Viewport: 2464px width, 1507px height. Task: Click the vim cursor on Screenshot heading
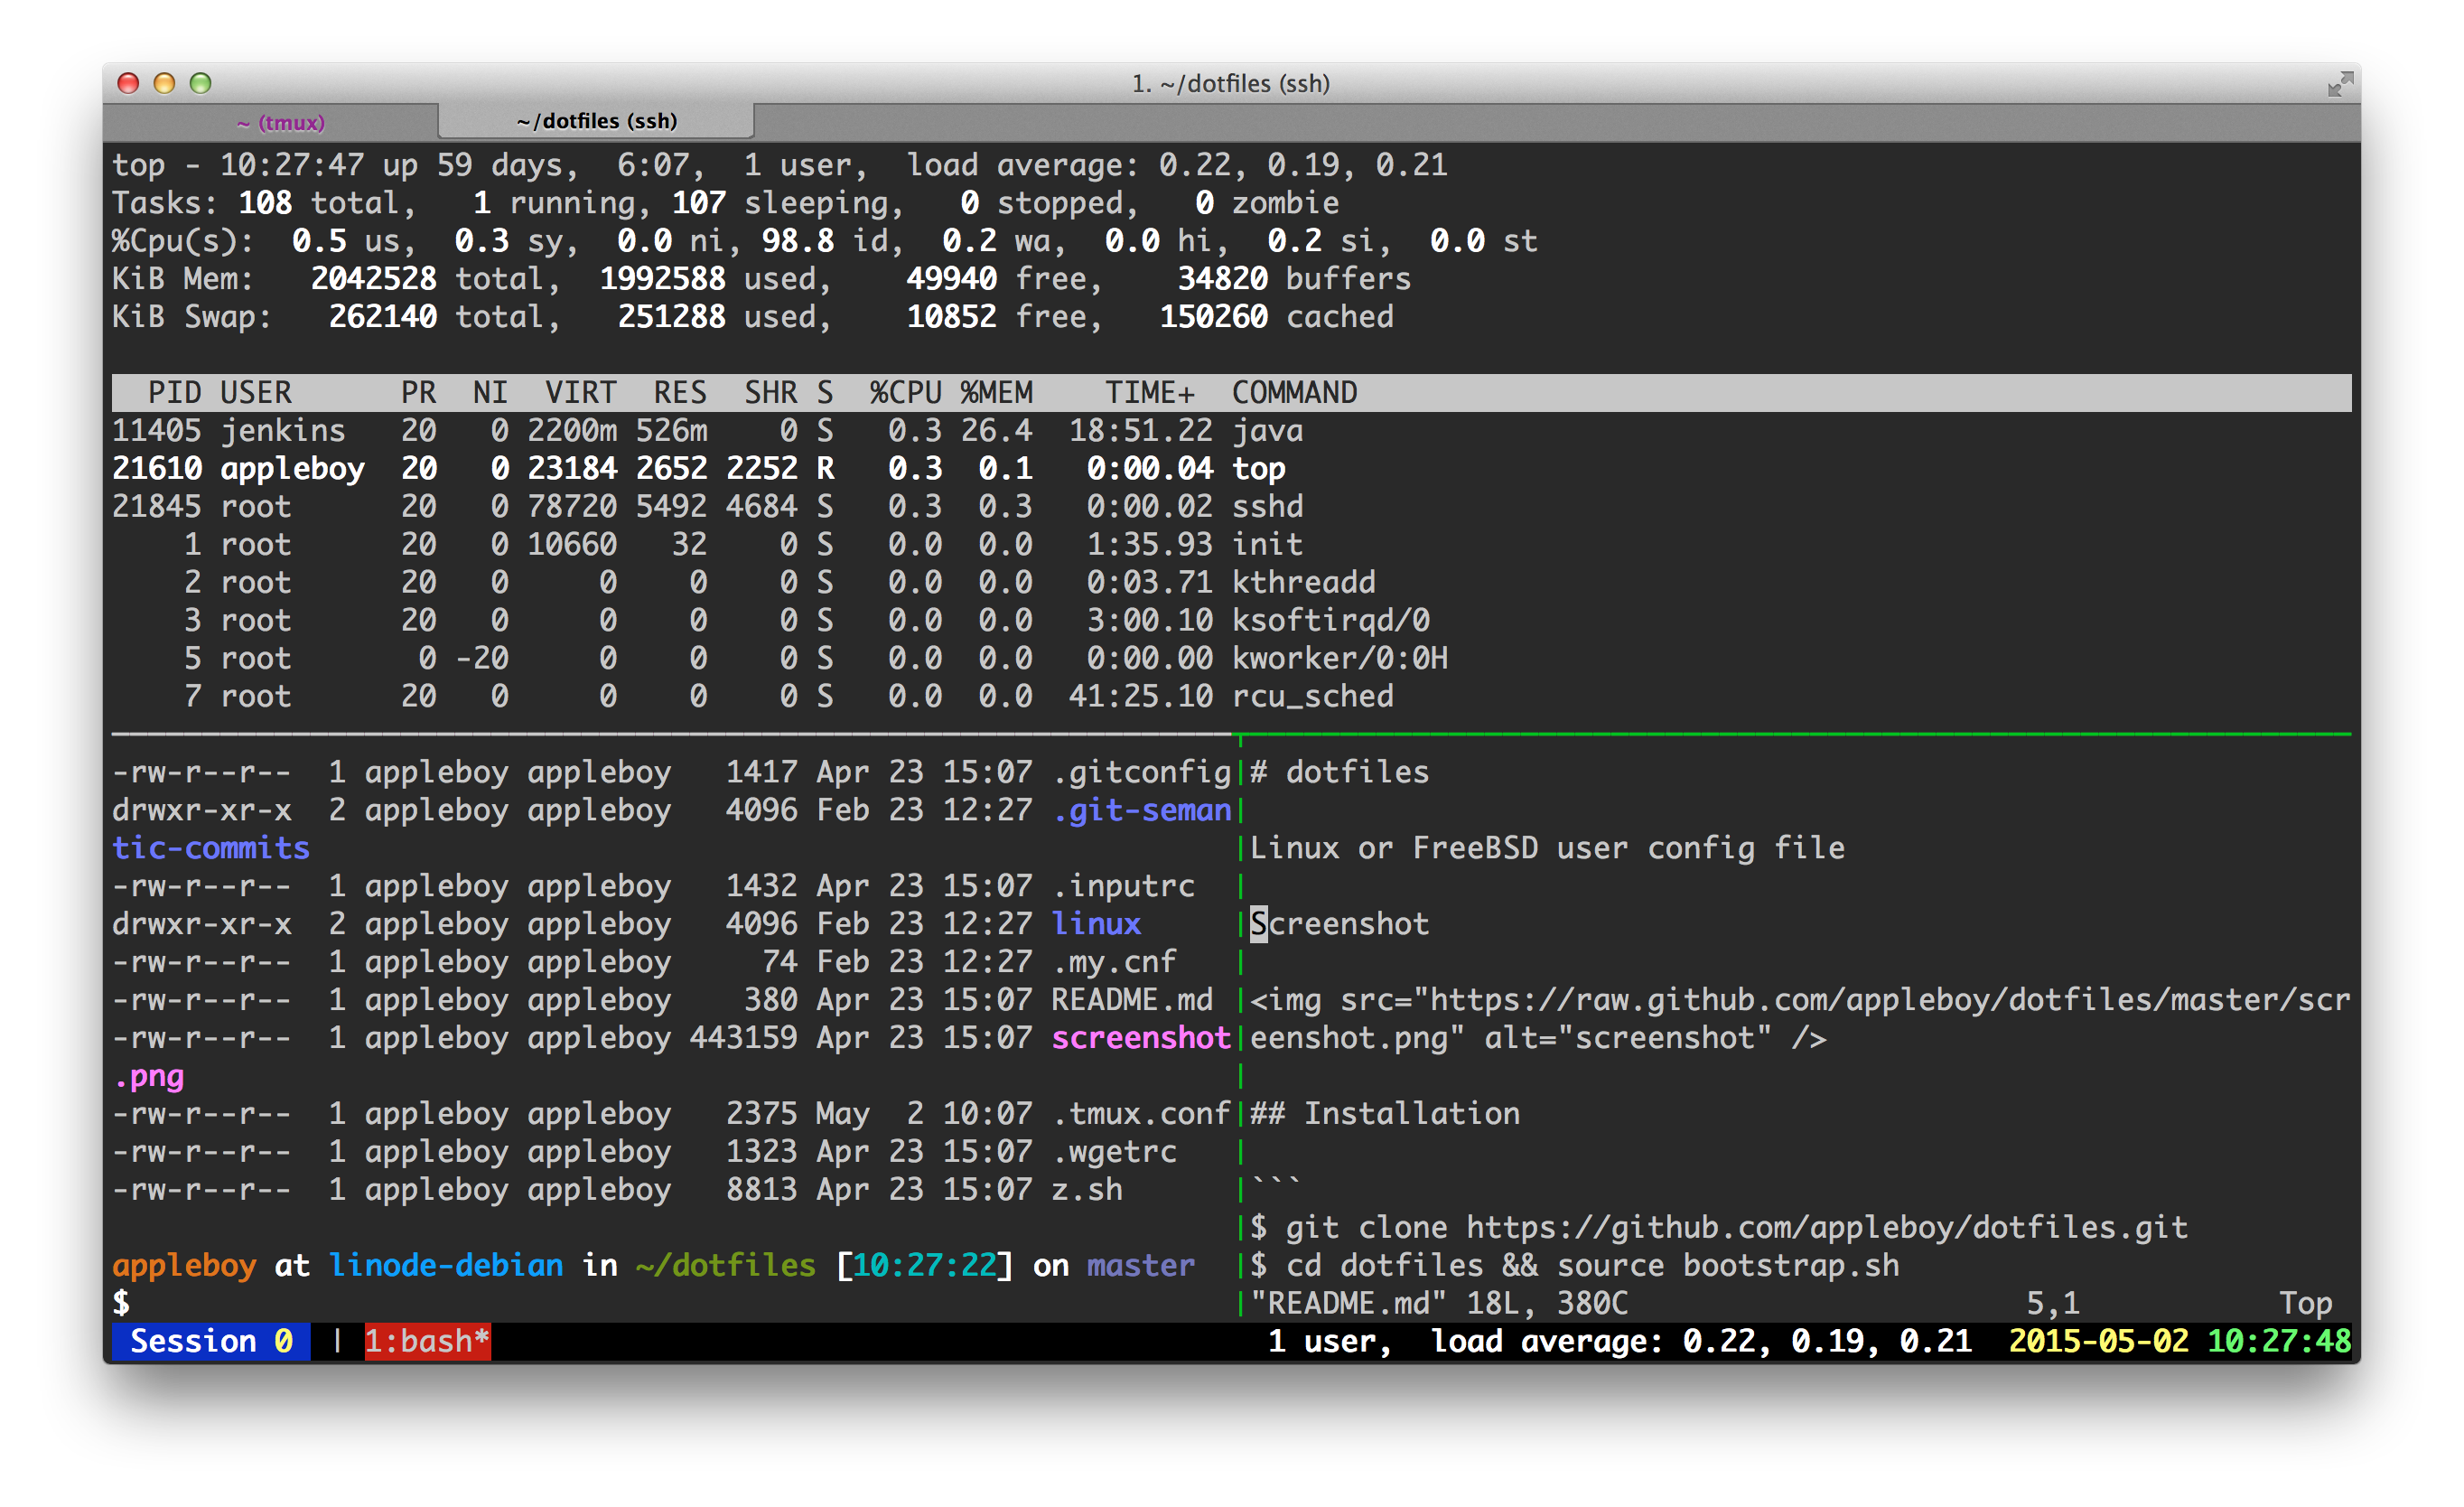pos(1258,924)
